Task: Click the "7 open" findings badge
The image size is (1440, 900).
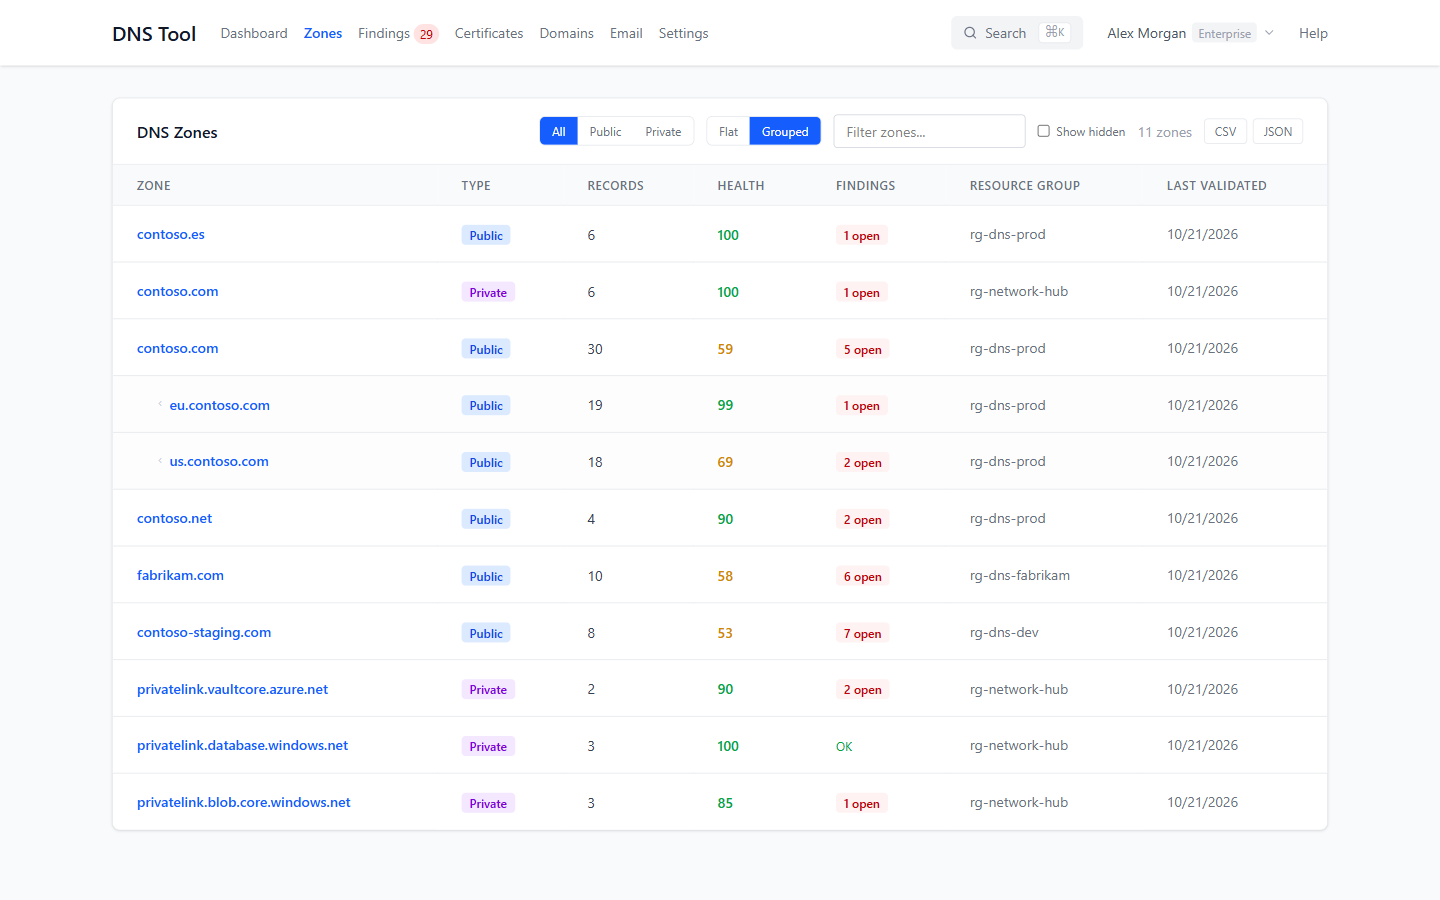Action: pos(863,633)
